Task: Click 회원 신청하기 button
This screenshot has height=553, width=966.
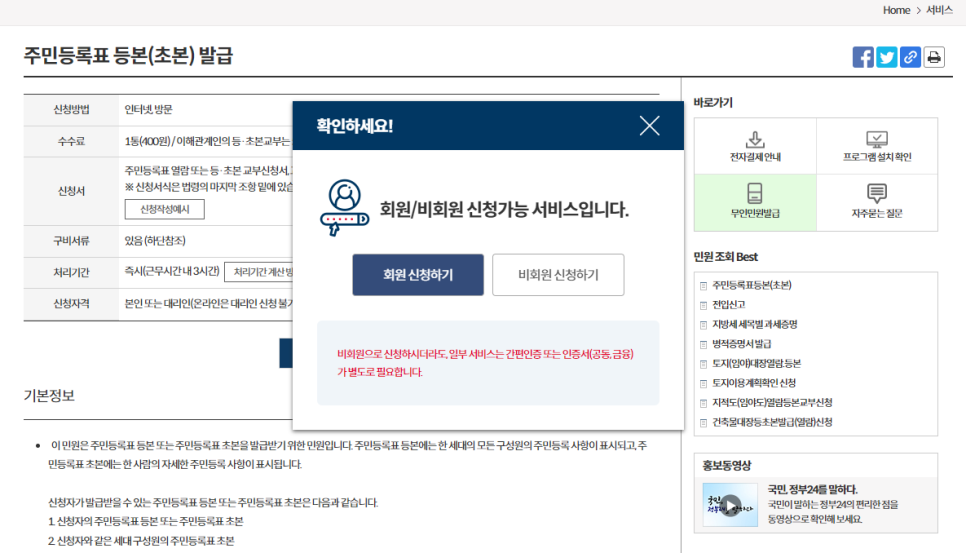Action: point(418,275)
